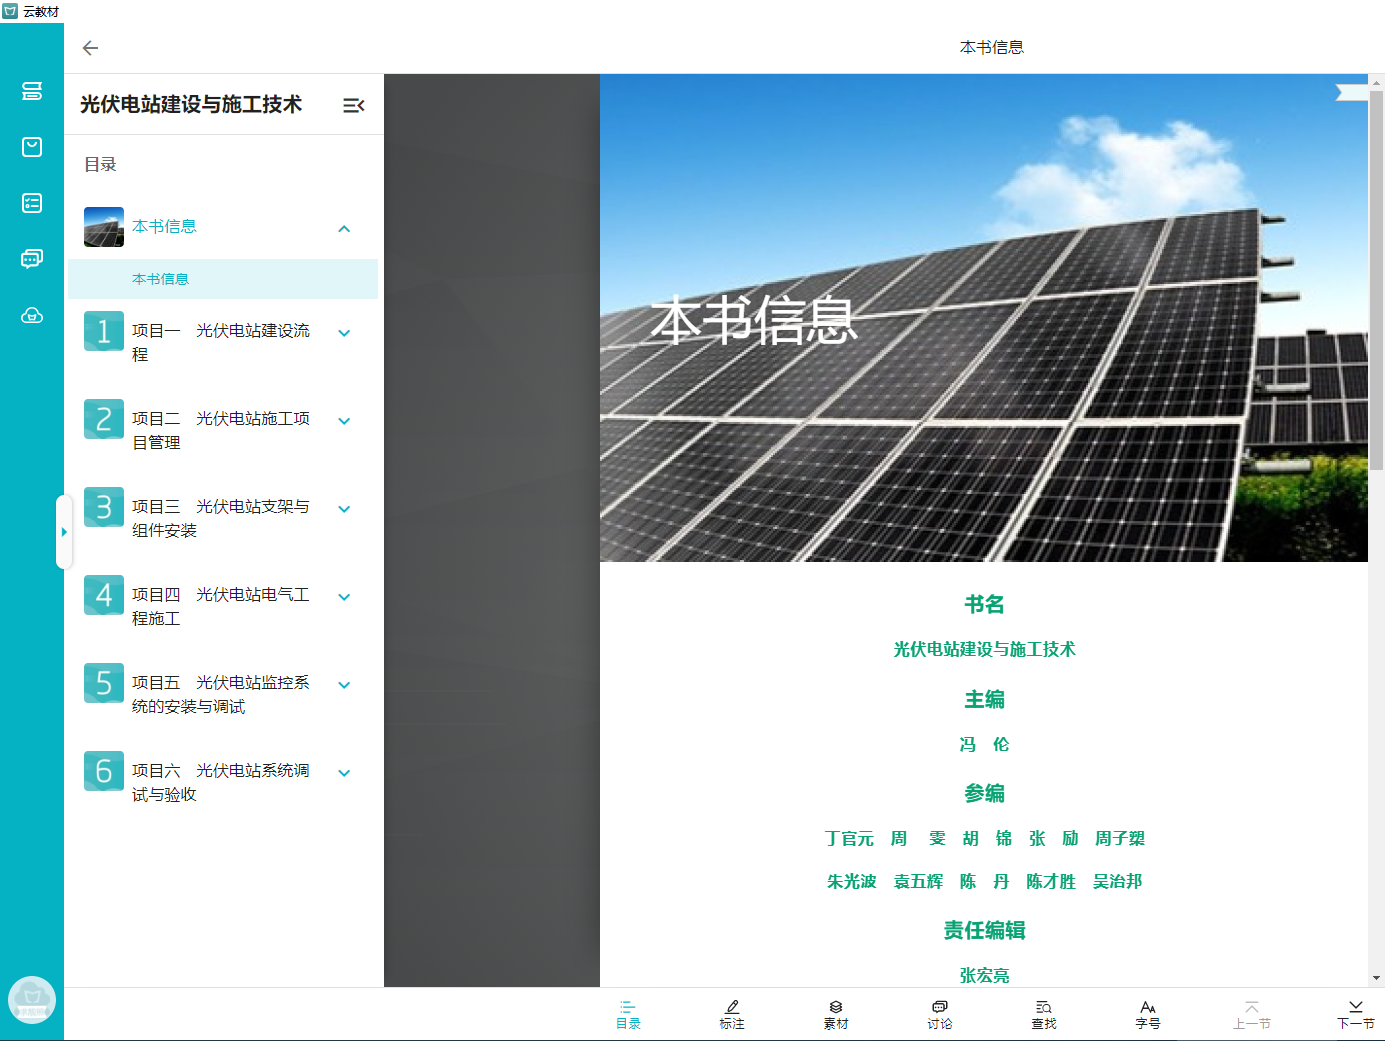The image size is (1385, 1041).
Task: Open 项目四 光伏电站电气工程施工 entry
Action: [220, 606]
